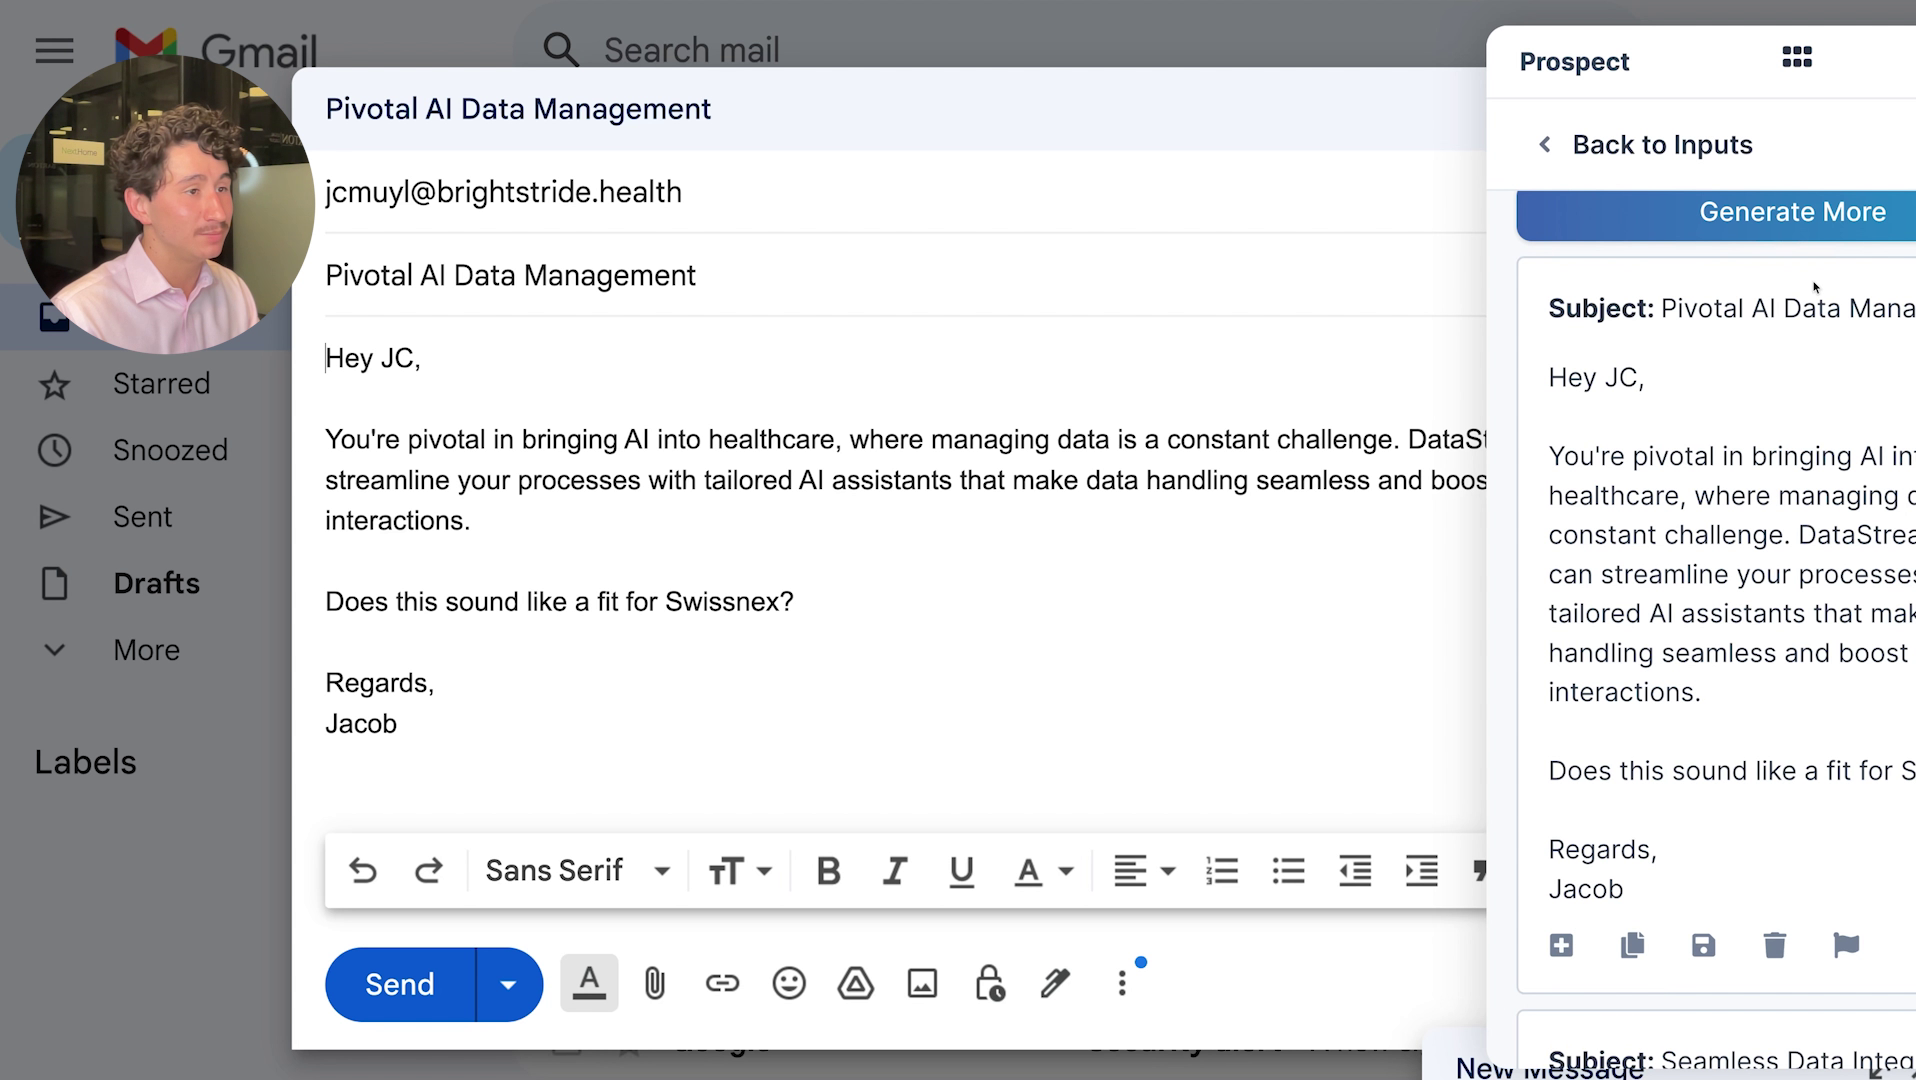The image size is (1916, 1080).
Task: Toggle underline formatting
Action: [x=961, y=871]
